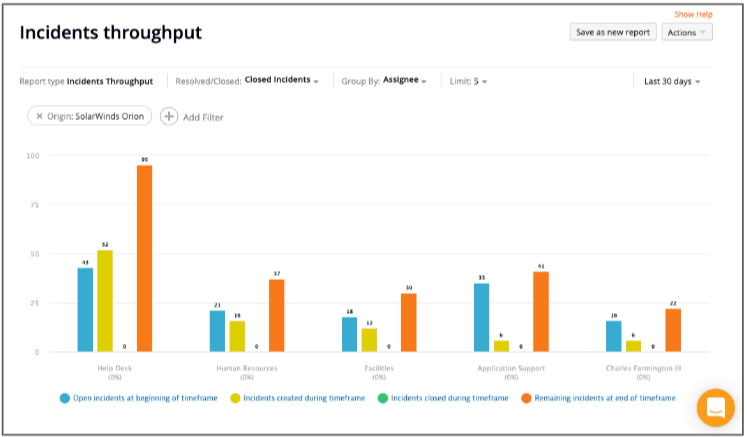Toggle orange Remaining incidents legend marker
The image size is (747, 437).
(526, 398)
